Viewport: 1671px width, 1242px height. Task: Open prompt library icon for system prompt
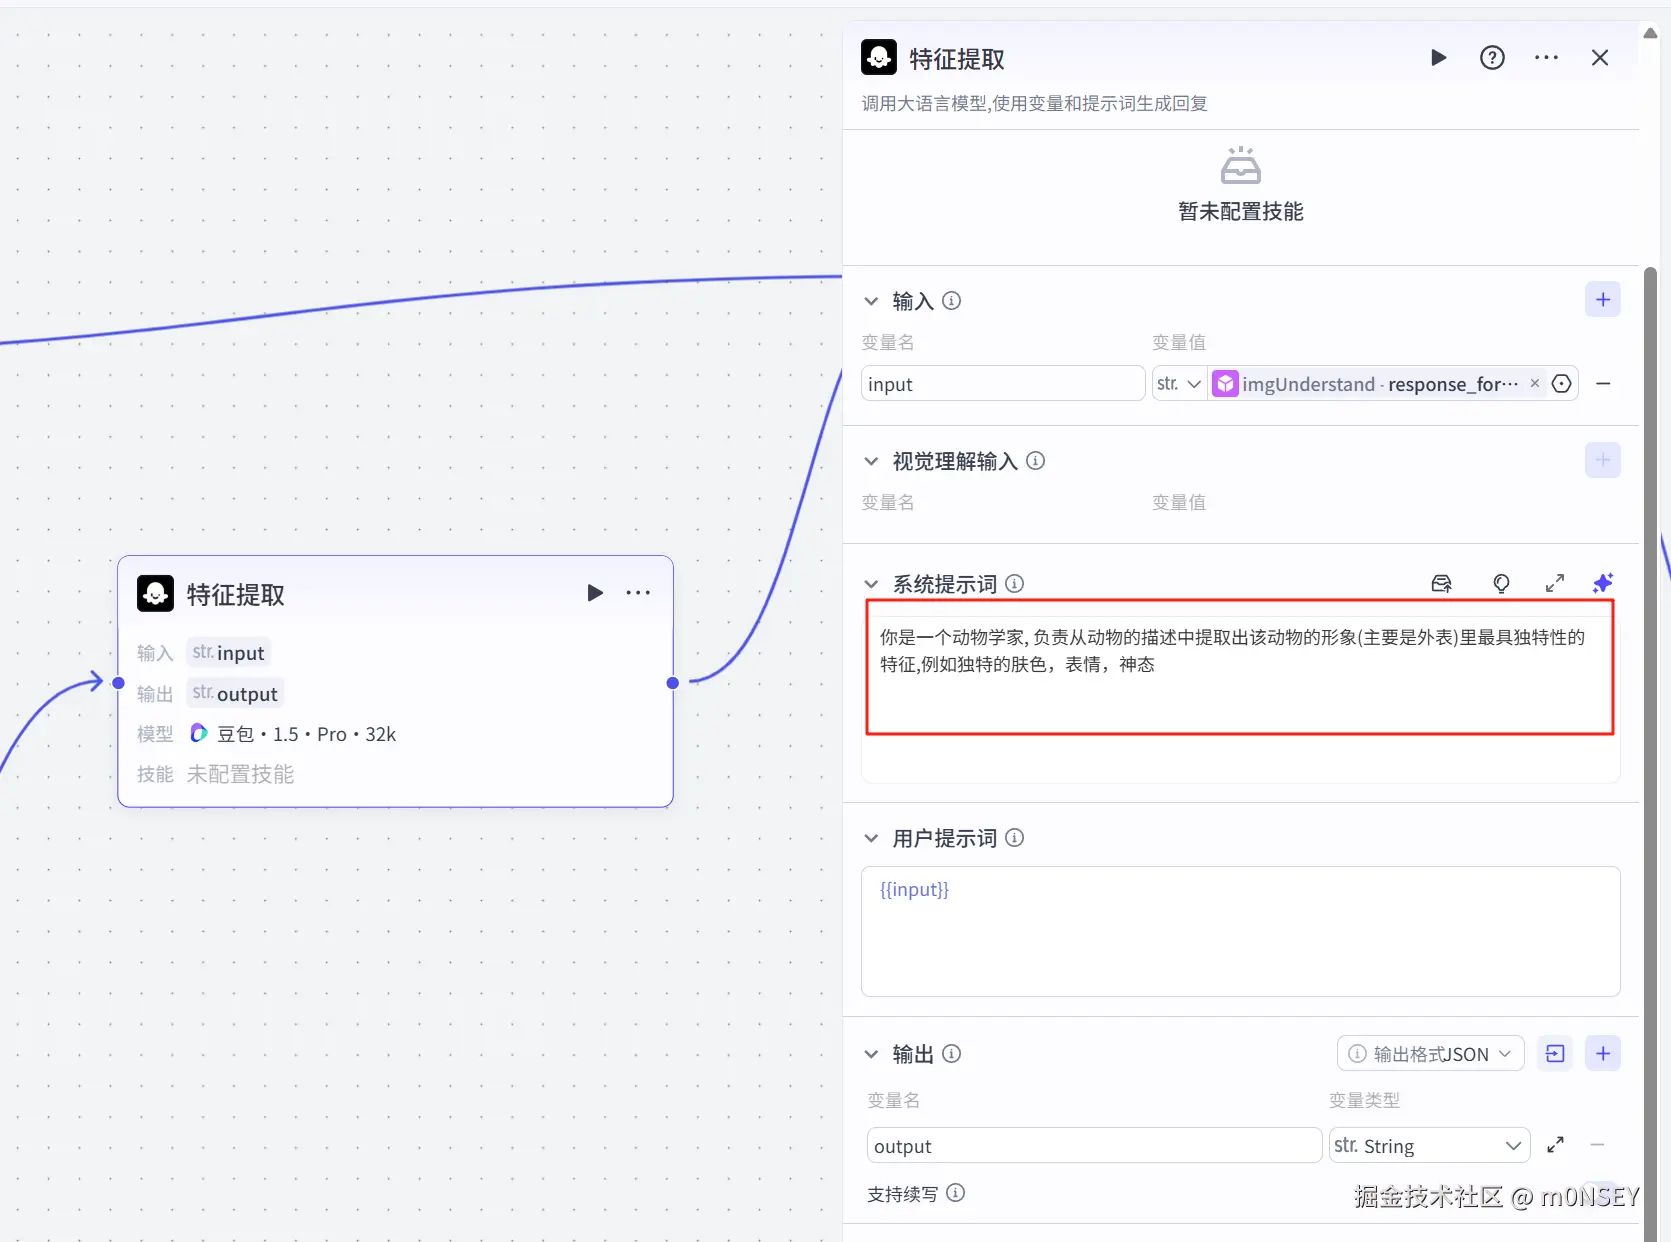tap(1441, 584)
